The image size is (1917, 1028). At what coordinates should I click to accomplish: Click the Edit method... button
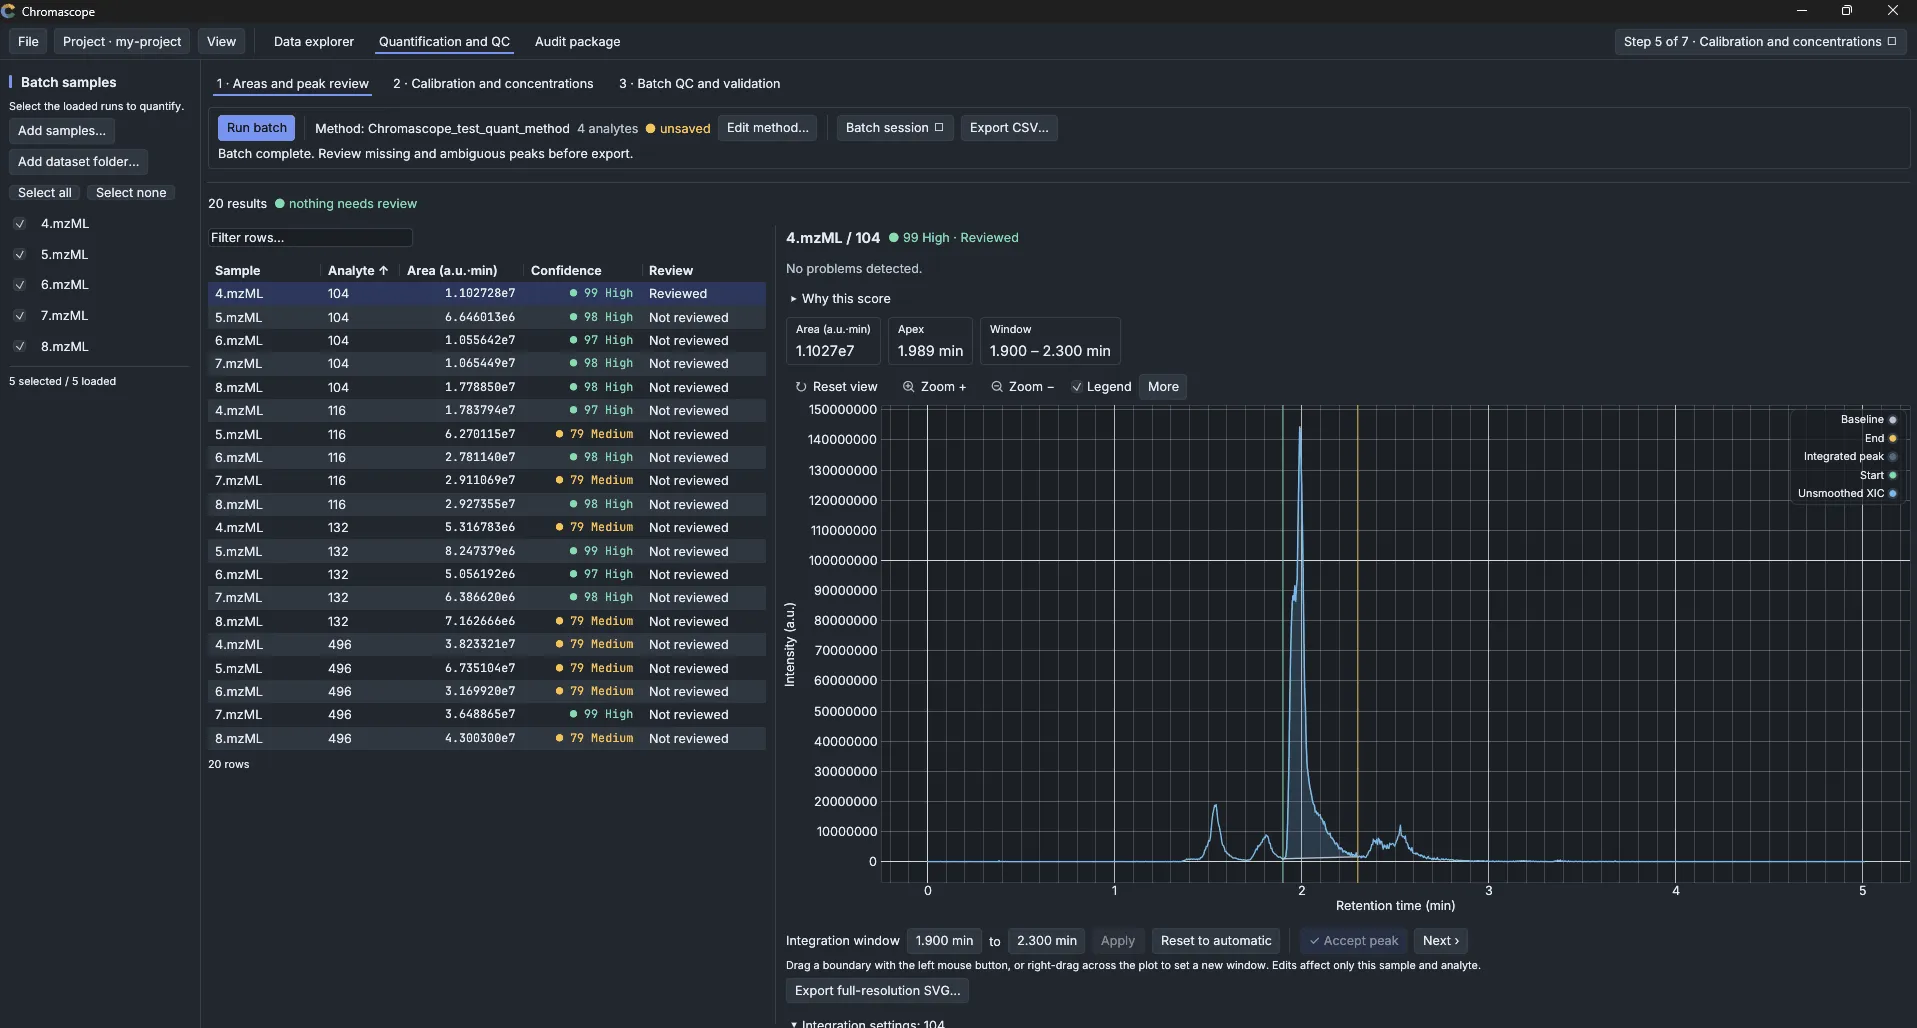tap(767, 128)
